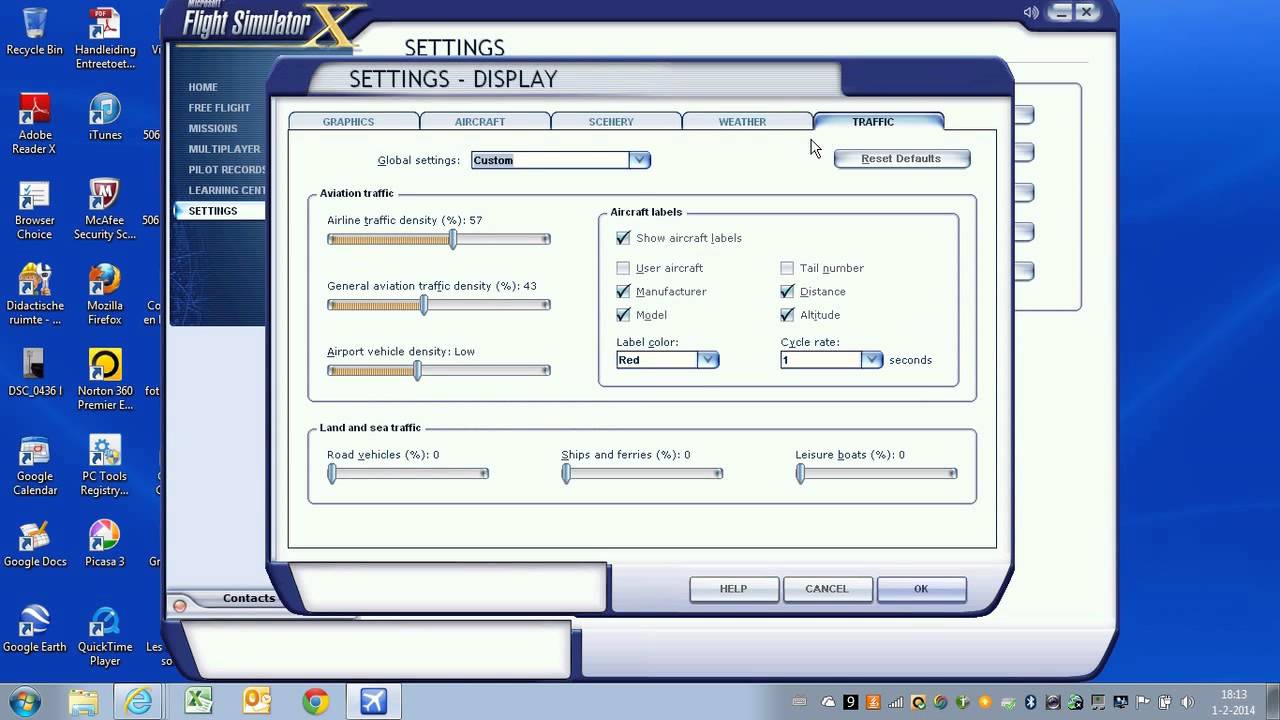Click the Flight Simulator taskbar icon
Screen dimensions: 1280x720
[373, 701]
